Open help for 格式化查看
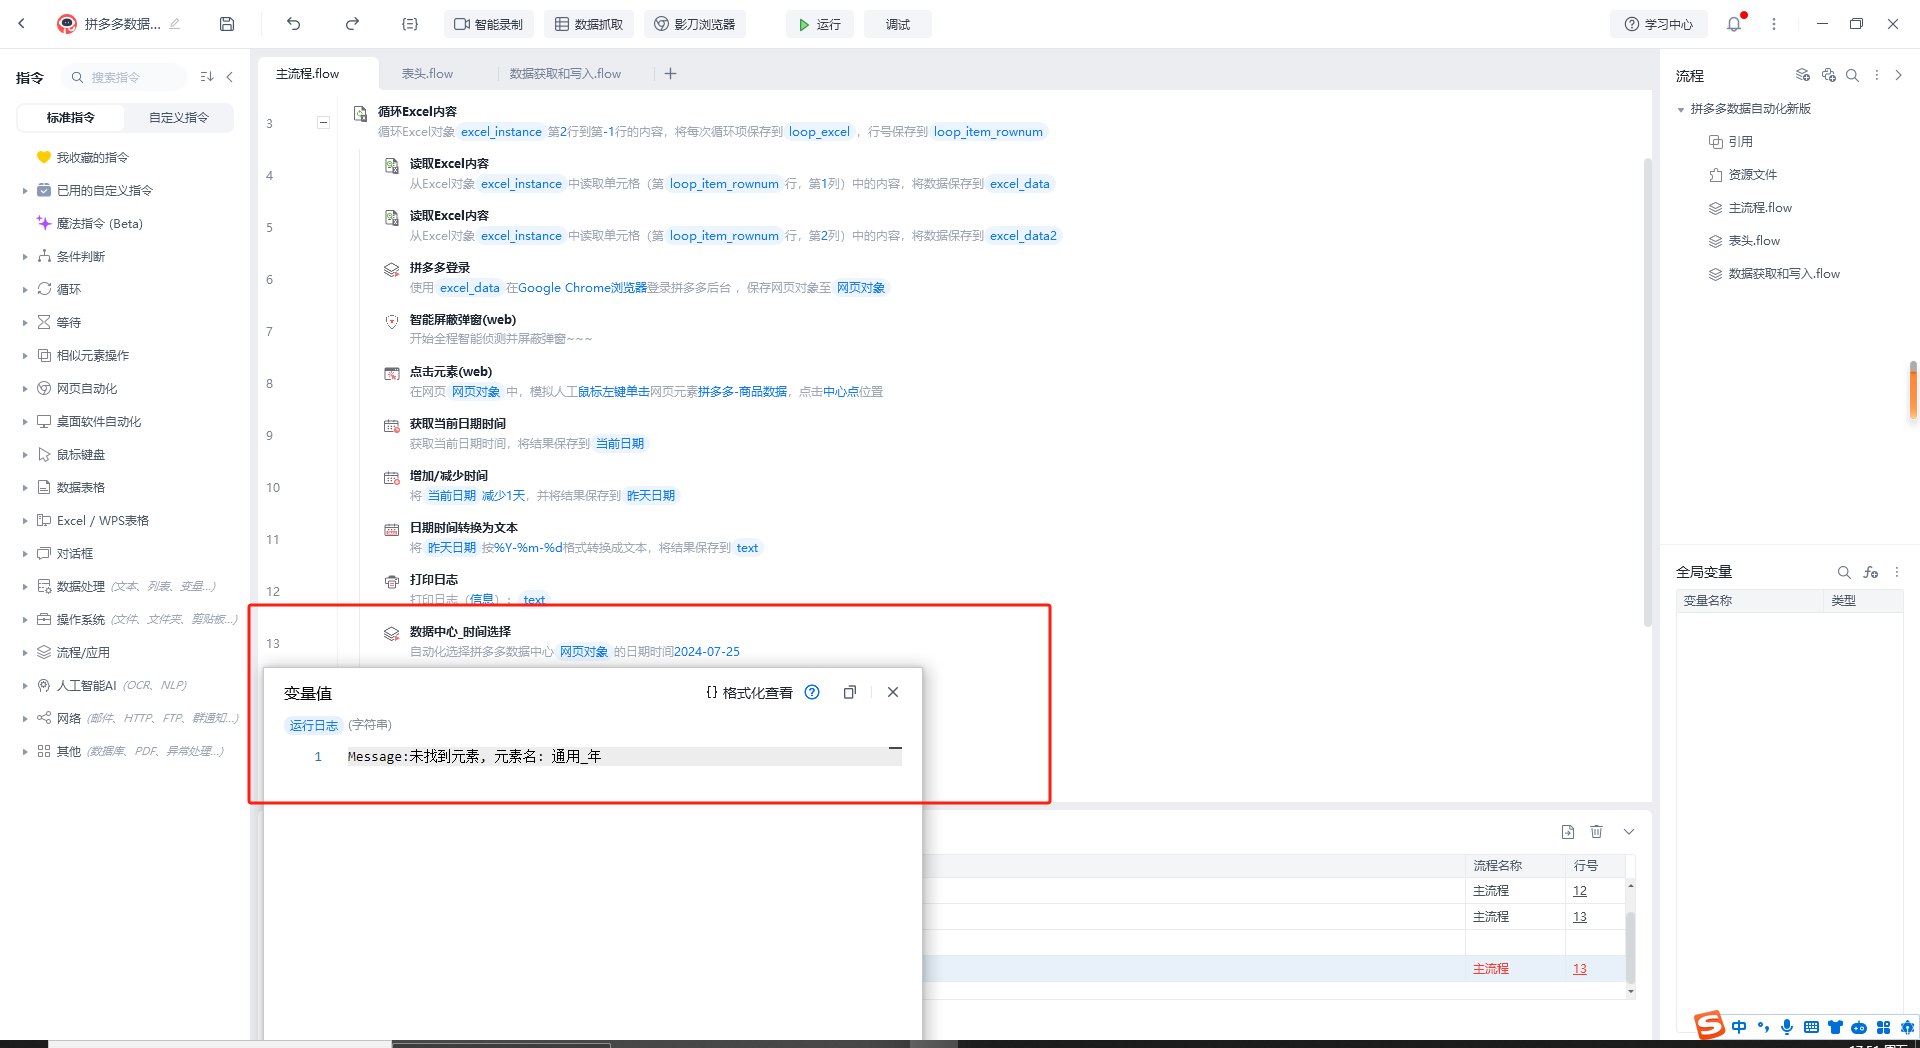The image size is (1920, 1048). point(812,692)
